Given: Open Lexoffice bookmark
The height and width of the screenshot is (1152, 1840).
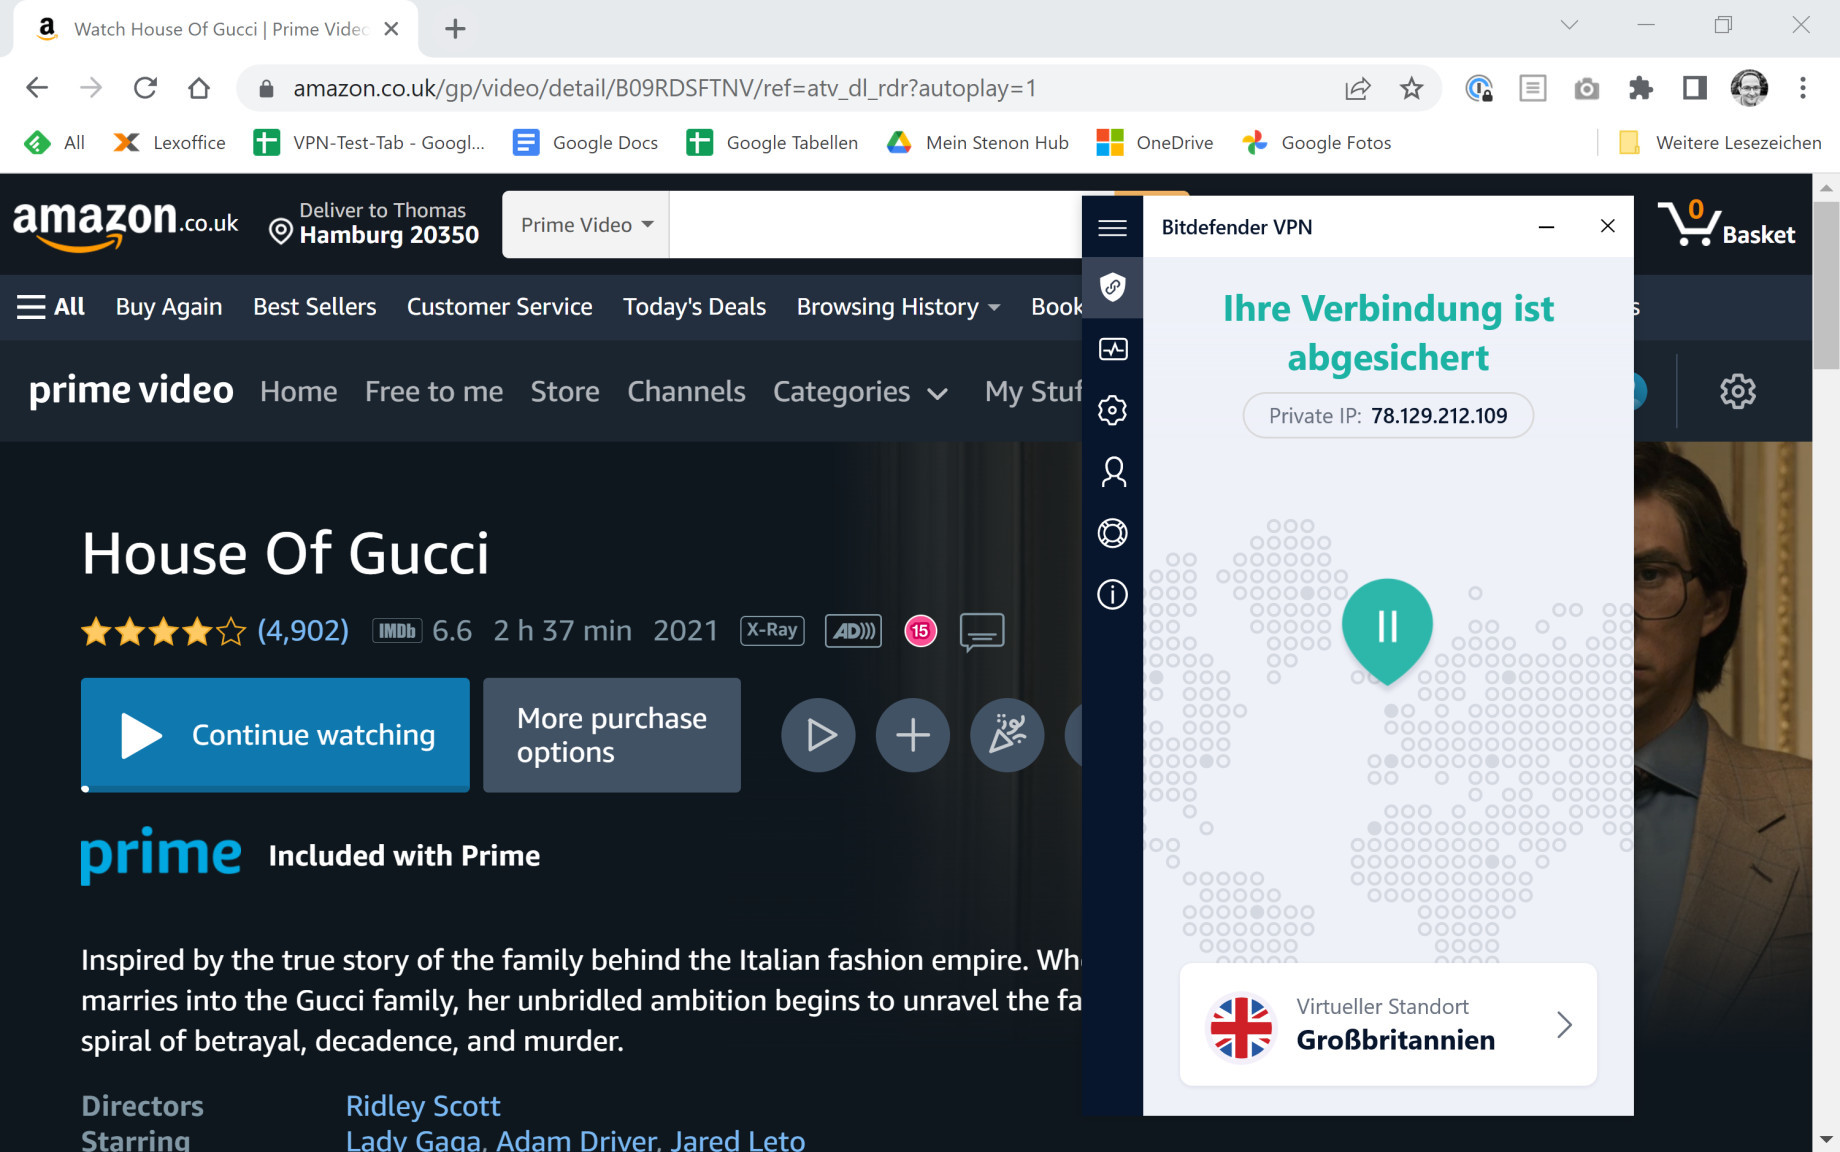Looking at the screenshot, I should pyautogui.click(x=169, y=143).
